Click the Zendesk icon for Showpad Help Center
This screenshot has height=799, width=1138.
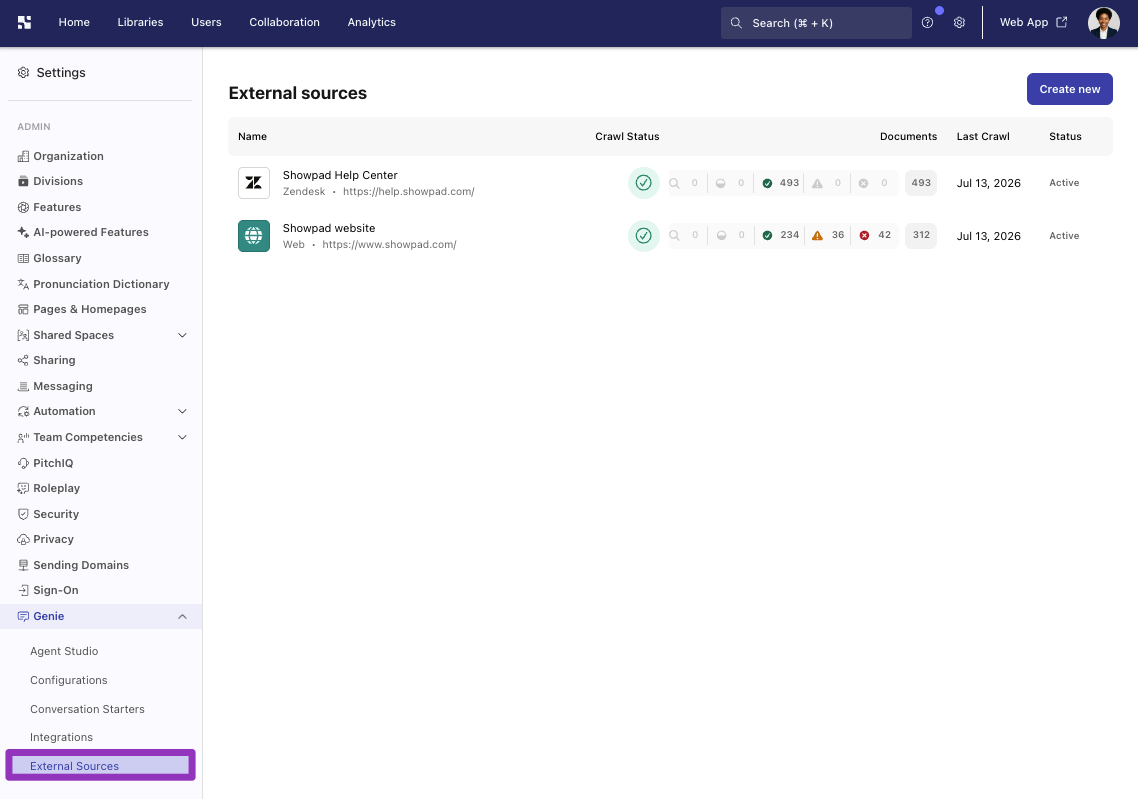(254, 183)
